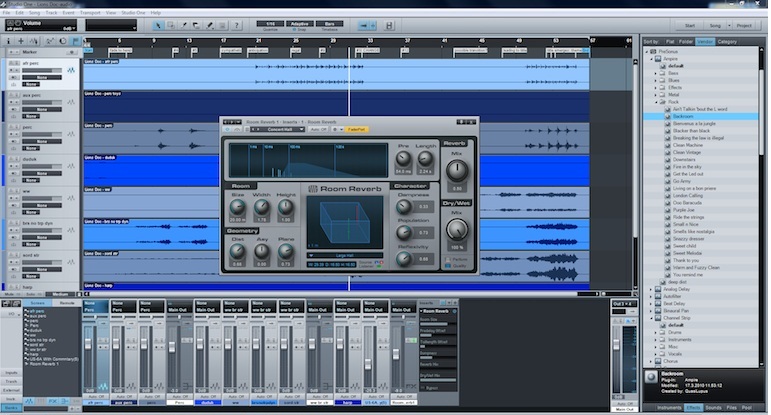771x415 pixels.
Task: Toggle Quality option in Room Reverb
Action: (x=448, y=266)
